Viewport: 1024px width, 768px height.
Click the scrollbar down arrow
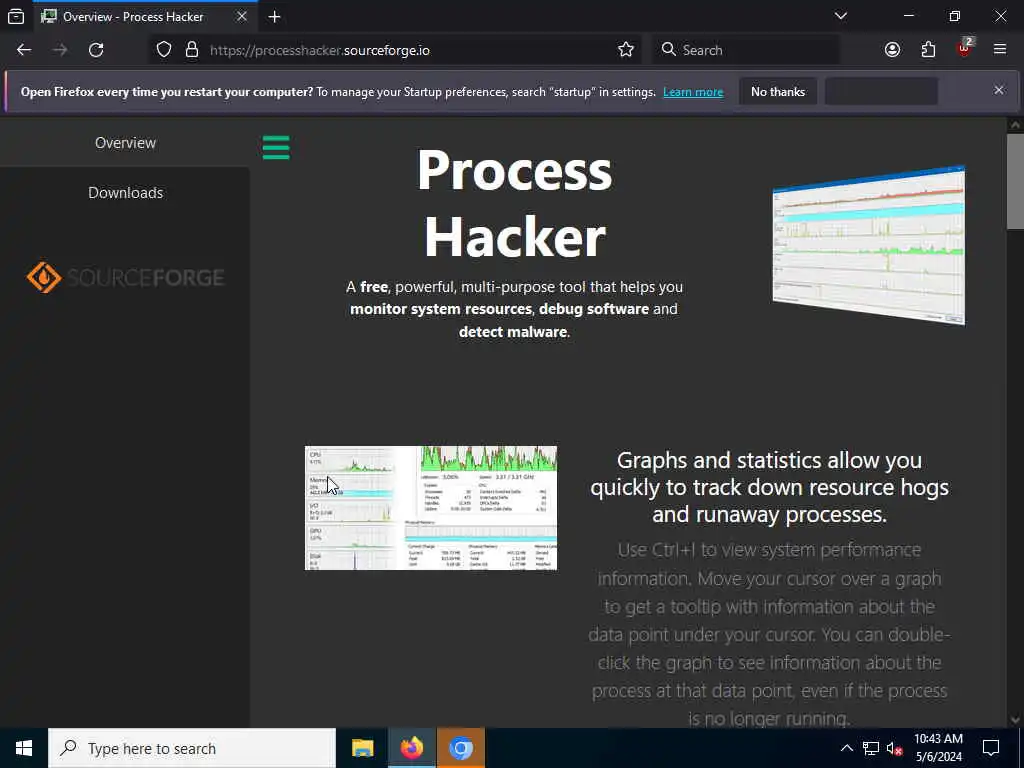coord(1015,720)
